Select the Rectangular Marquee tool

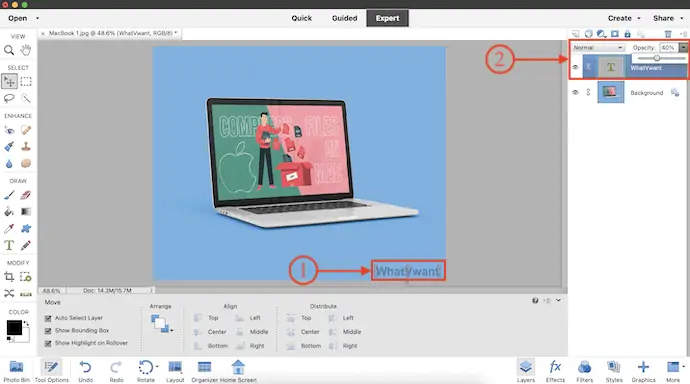click(26, 81)
